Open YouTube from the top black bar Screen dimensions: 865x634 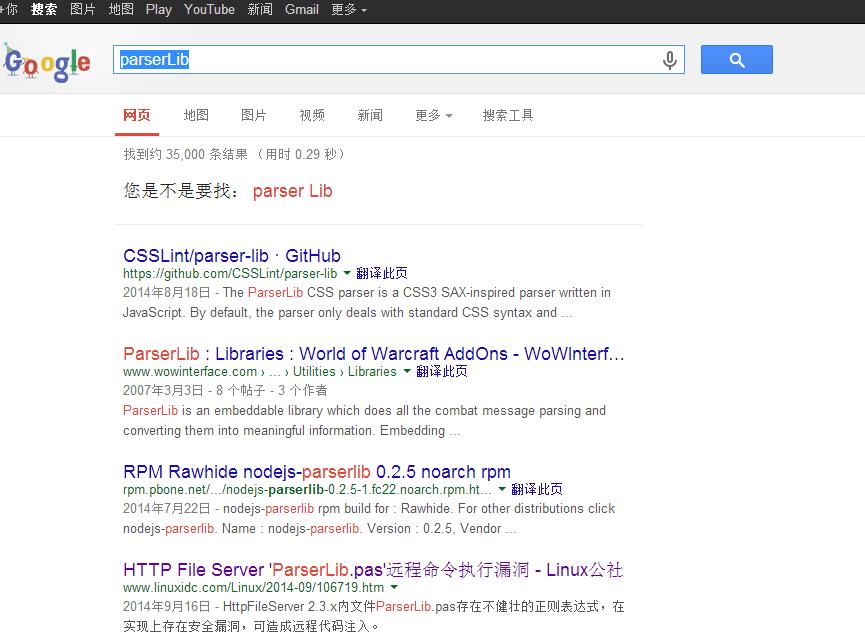pos(209,10)
